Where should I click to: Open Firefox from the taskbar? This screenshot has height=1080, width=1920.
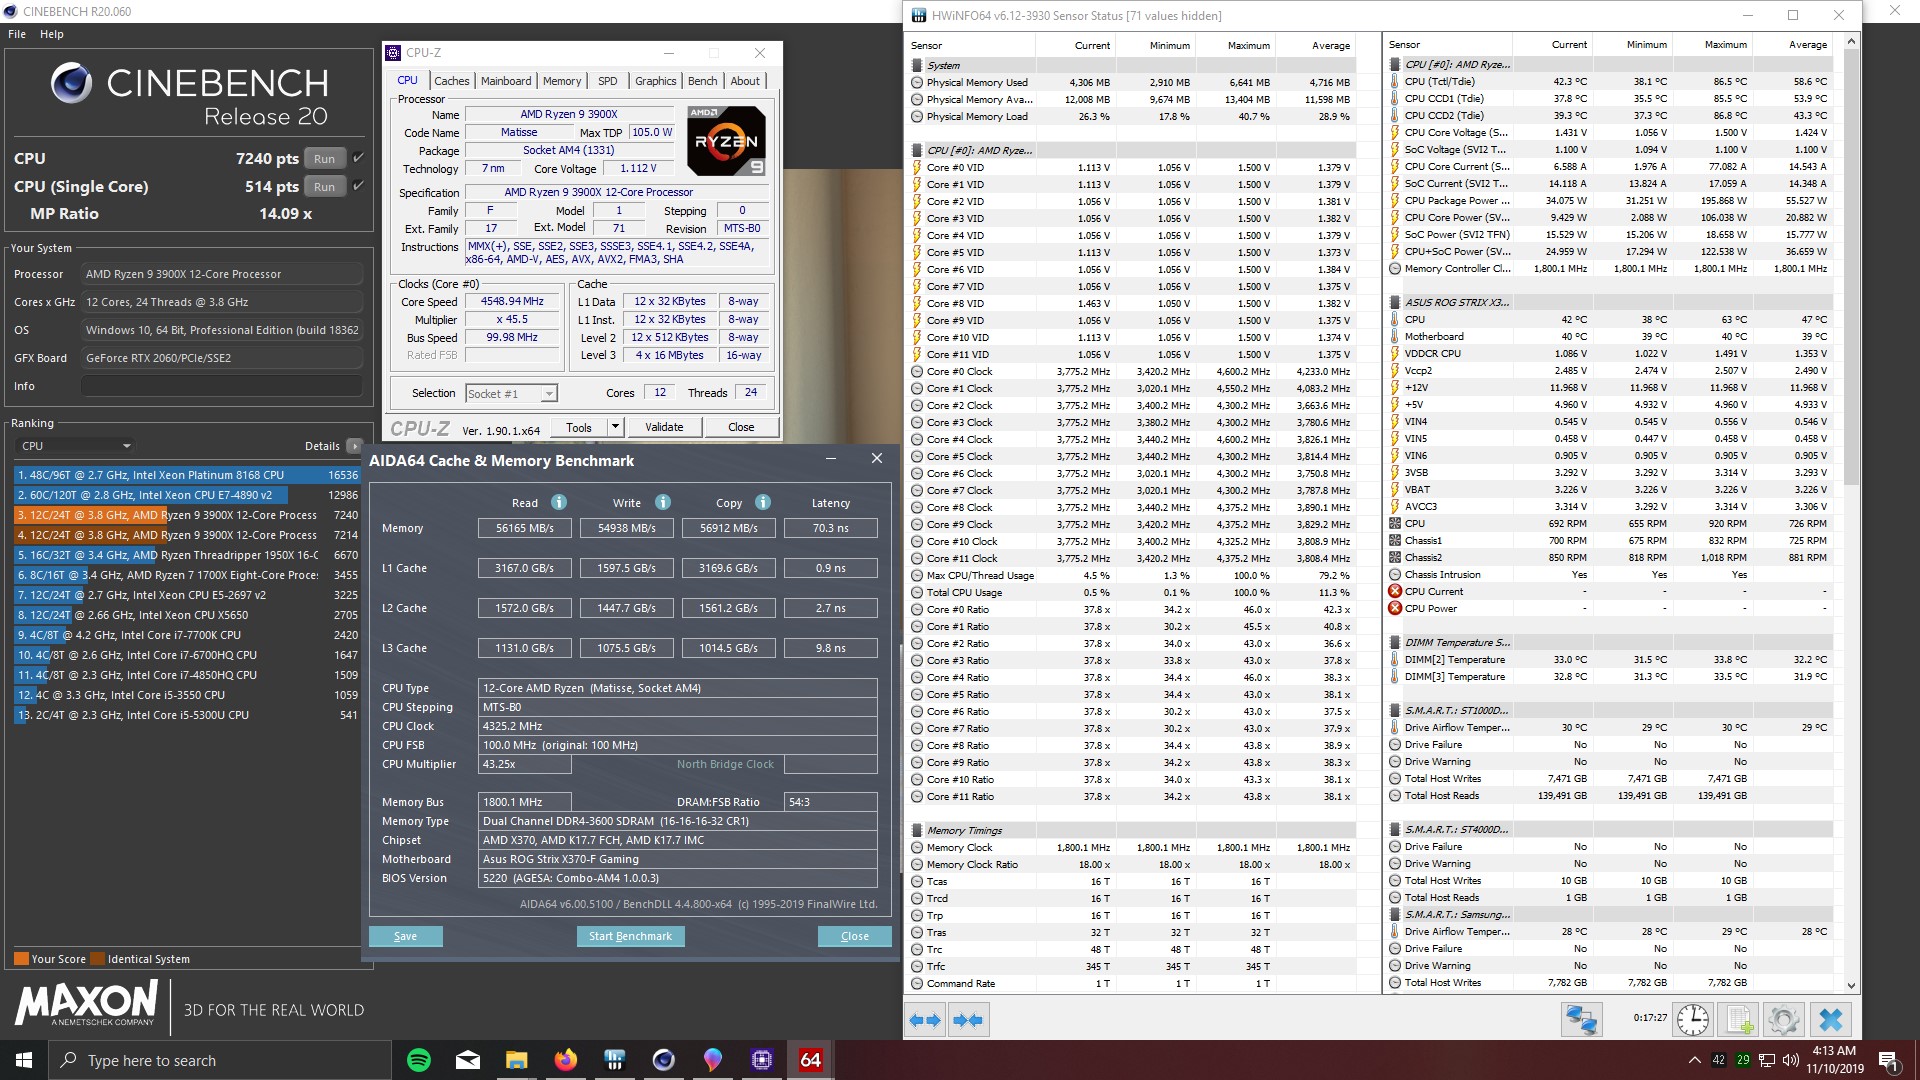point(566,1060)
